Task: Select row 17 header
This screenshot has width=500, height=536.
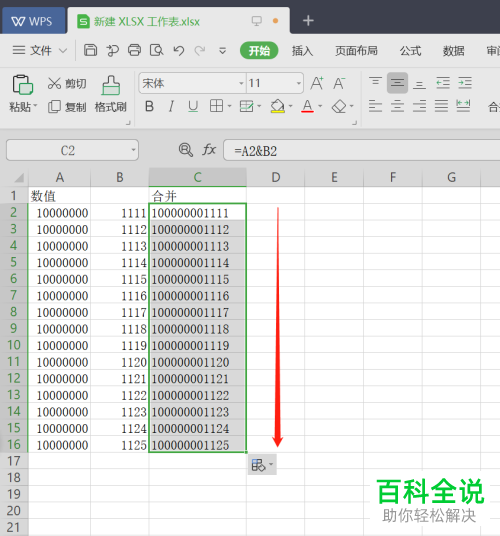Action: [x=14, y=461]
